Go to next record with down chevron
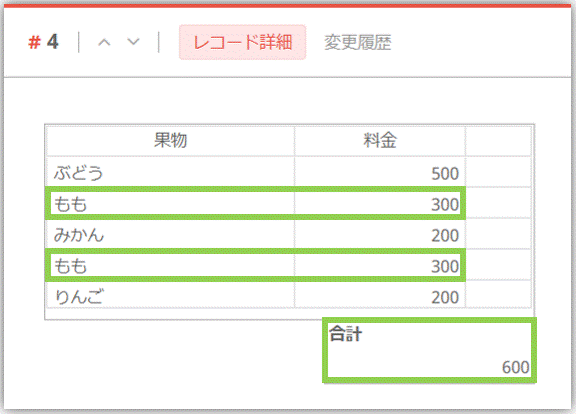The height and width of the screenshot is (414, 576). tap(133, 42)
